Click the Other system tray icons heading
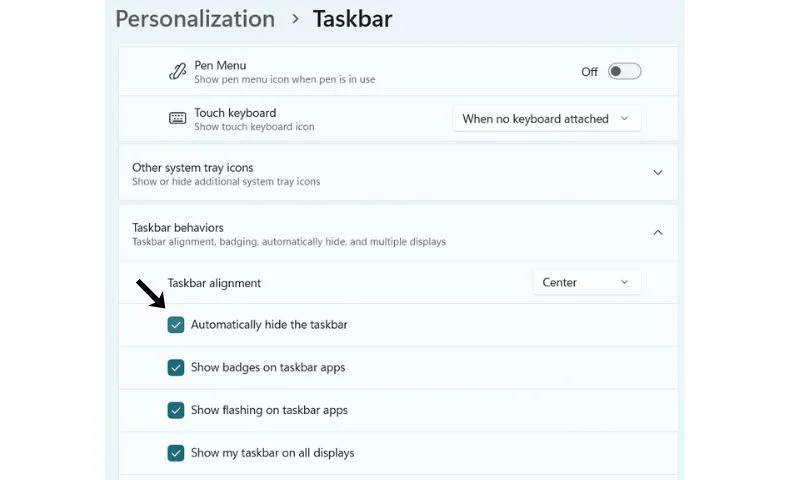790x480 pixels. [193, 168]
